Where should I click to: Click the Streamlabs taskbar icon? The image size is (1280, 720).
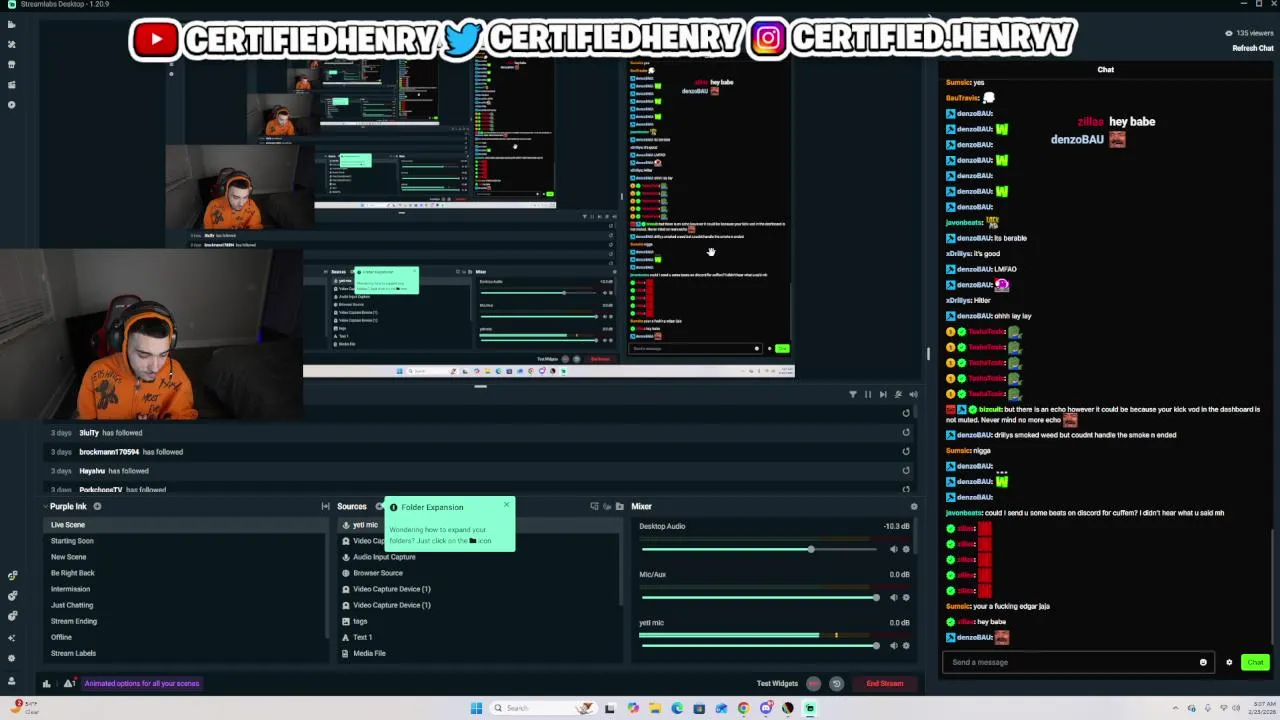[810, 708]
